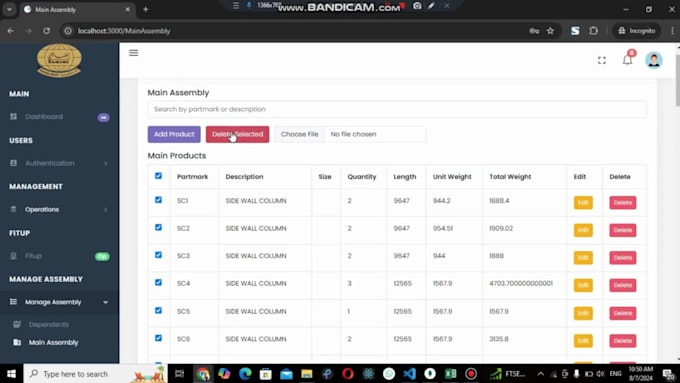Open Visual Studio Code from taskbar
680x383 pixels.
click(x=409, y=373)
